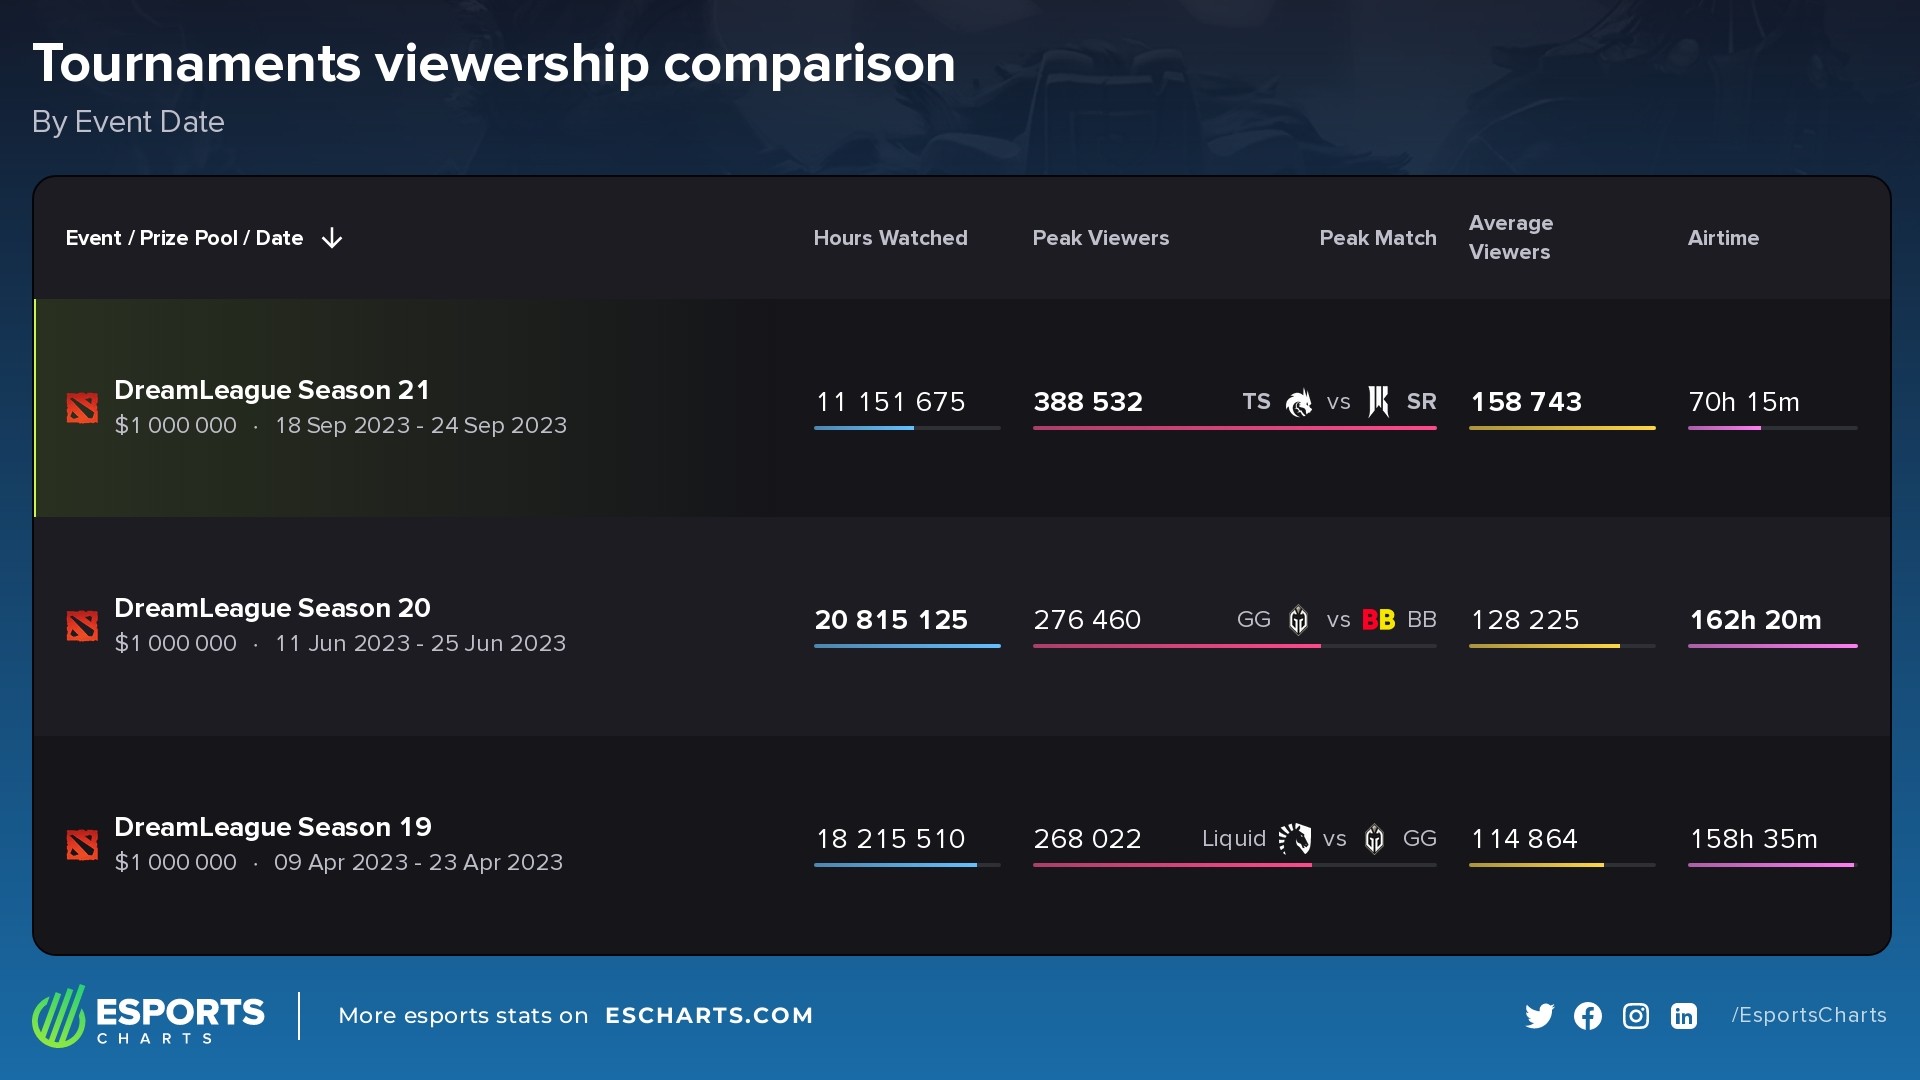This screenshot has width=1920, height=1080.
Task: Open the Instagram social icon
Action: [x=1635, y=1016]
